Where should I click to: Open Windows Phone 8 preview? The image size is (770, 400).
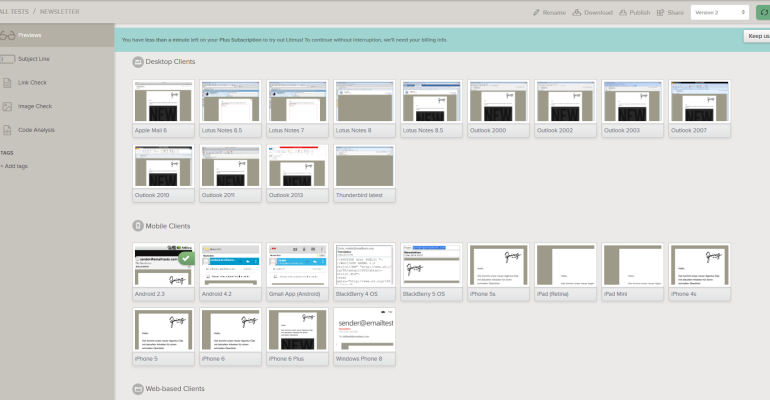[364, 336]
